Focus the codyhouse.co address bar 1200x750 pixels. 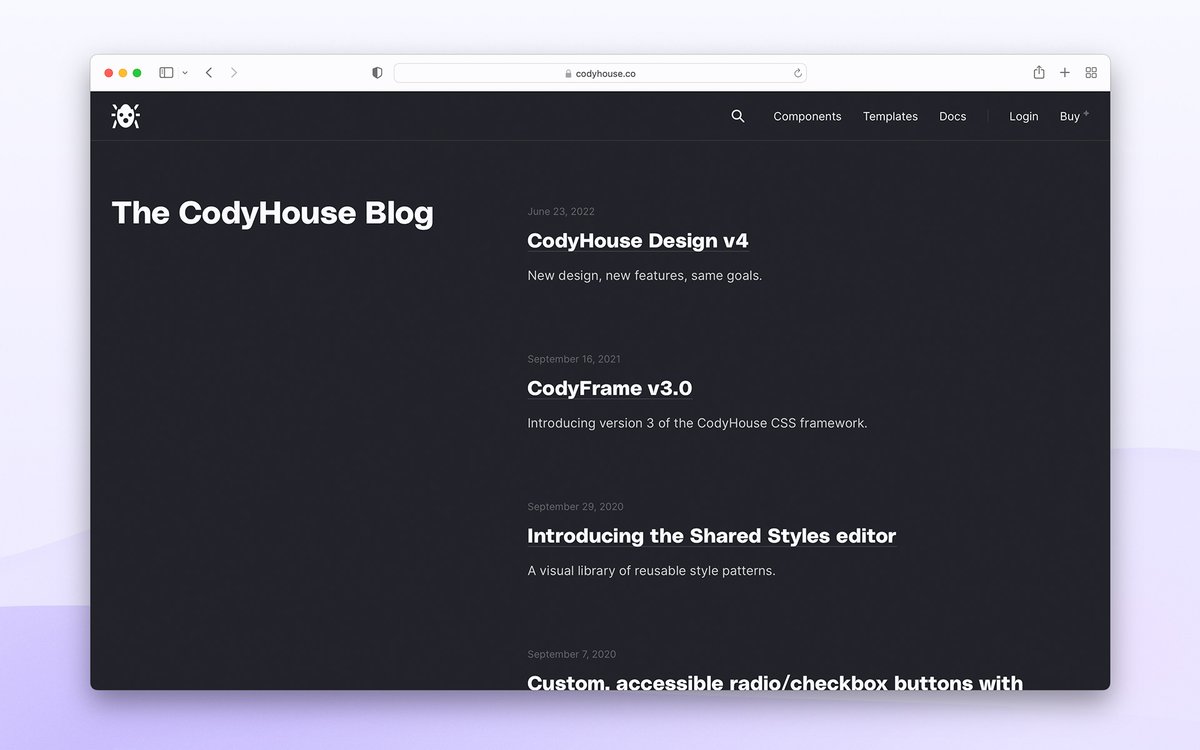click(x=600, y=73)
